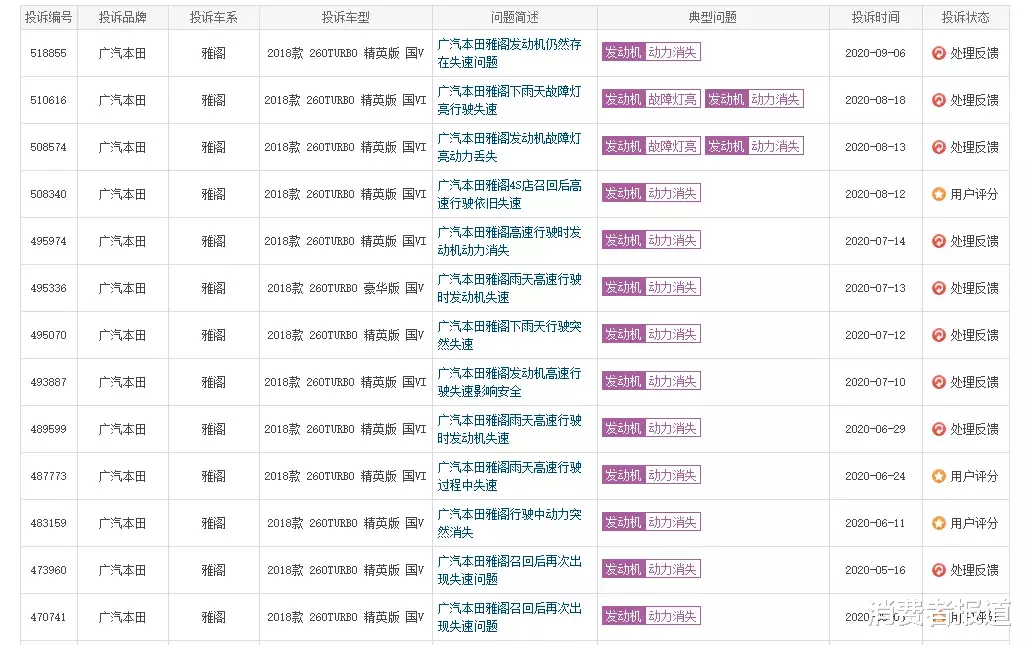Viewport: 1026px width, 645px height.
Task: Open complaint 广汽本田雅阁行驶中动力突然消失
Action: (x=509, y=523)
